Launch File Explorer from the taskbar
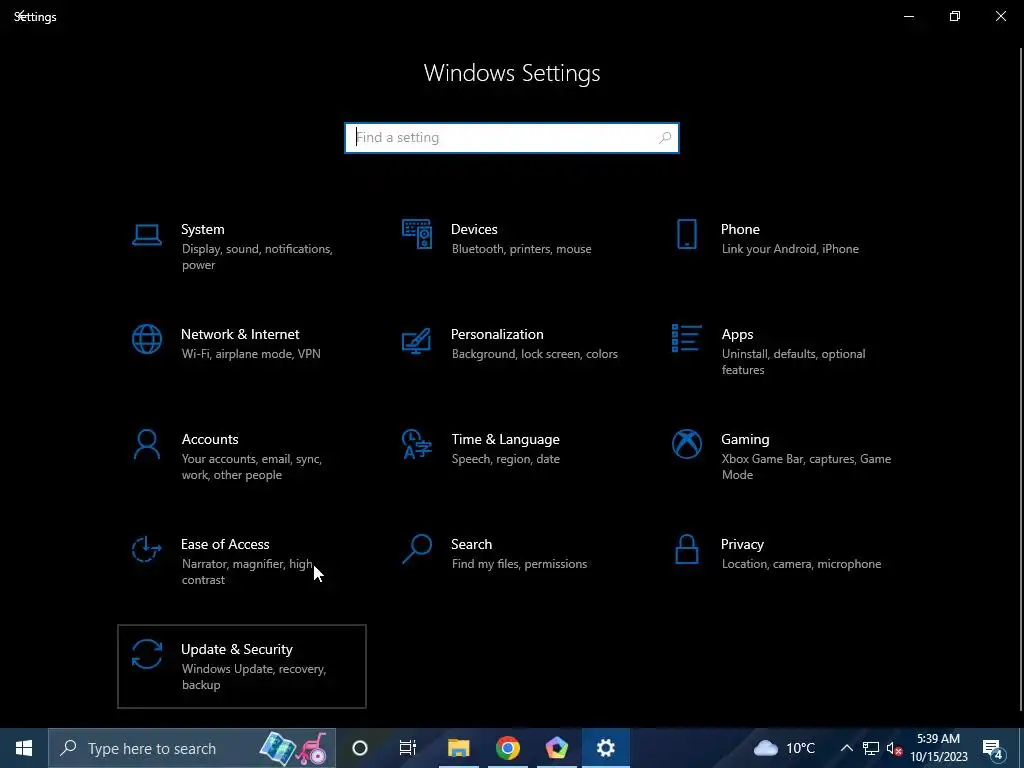 coord(458,748)
